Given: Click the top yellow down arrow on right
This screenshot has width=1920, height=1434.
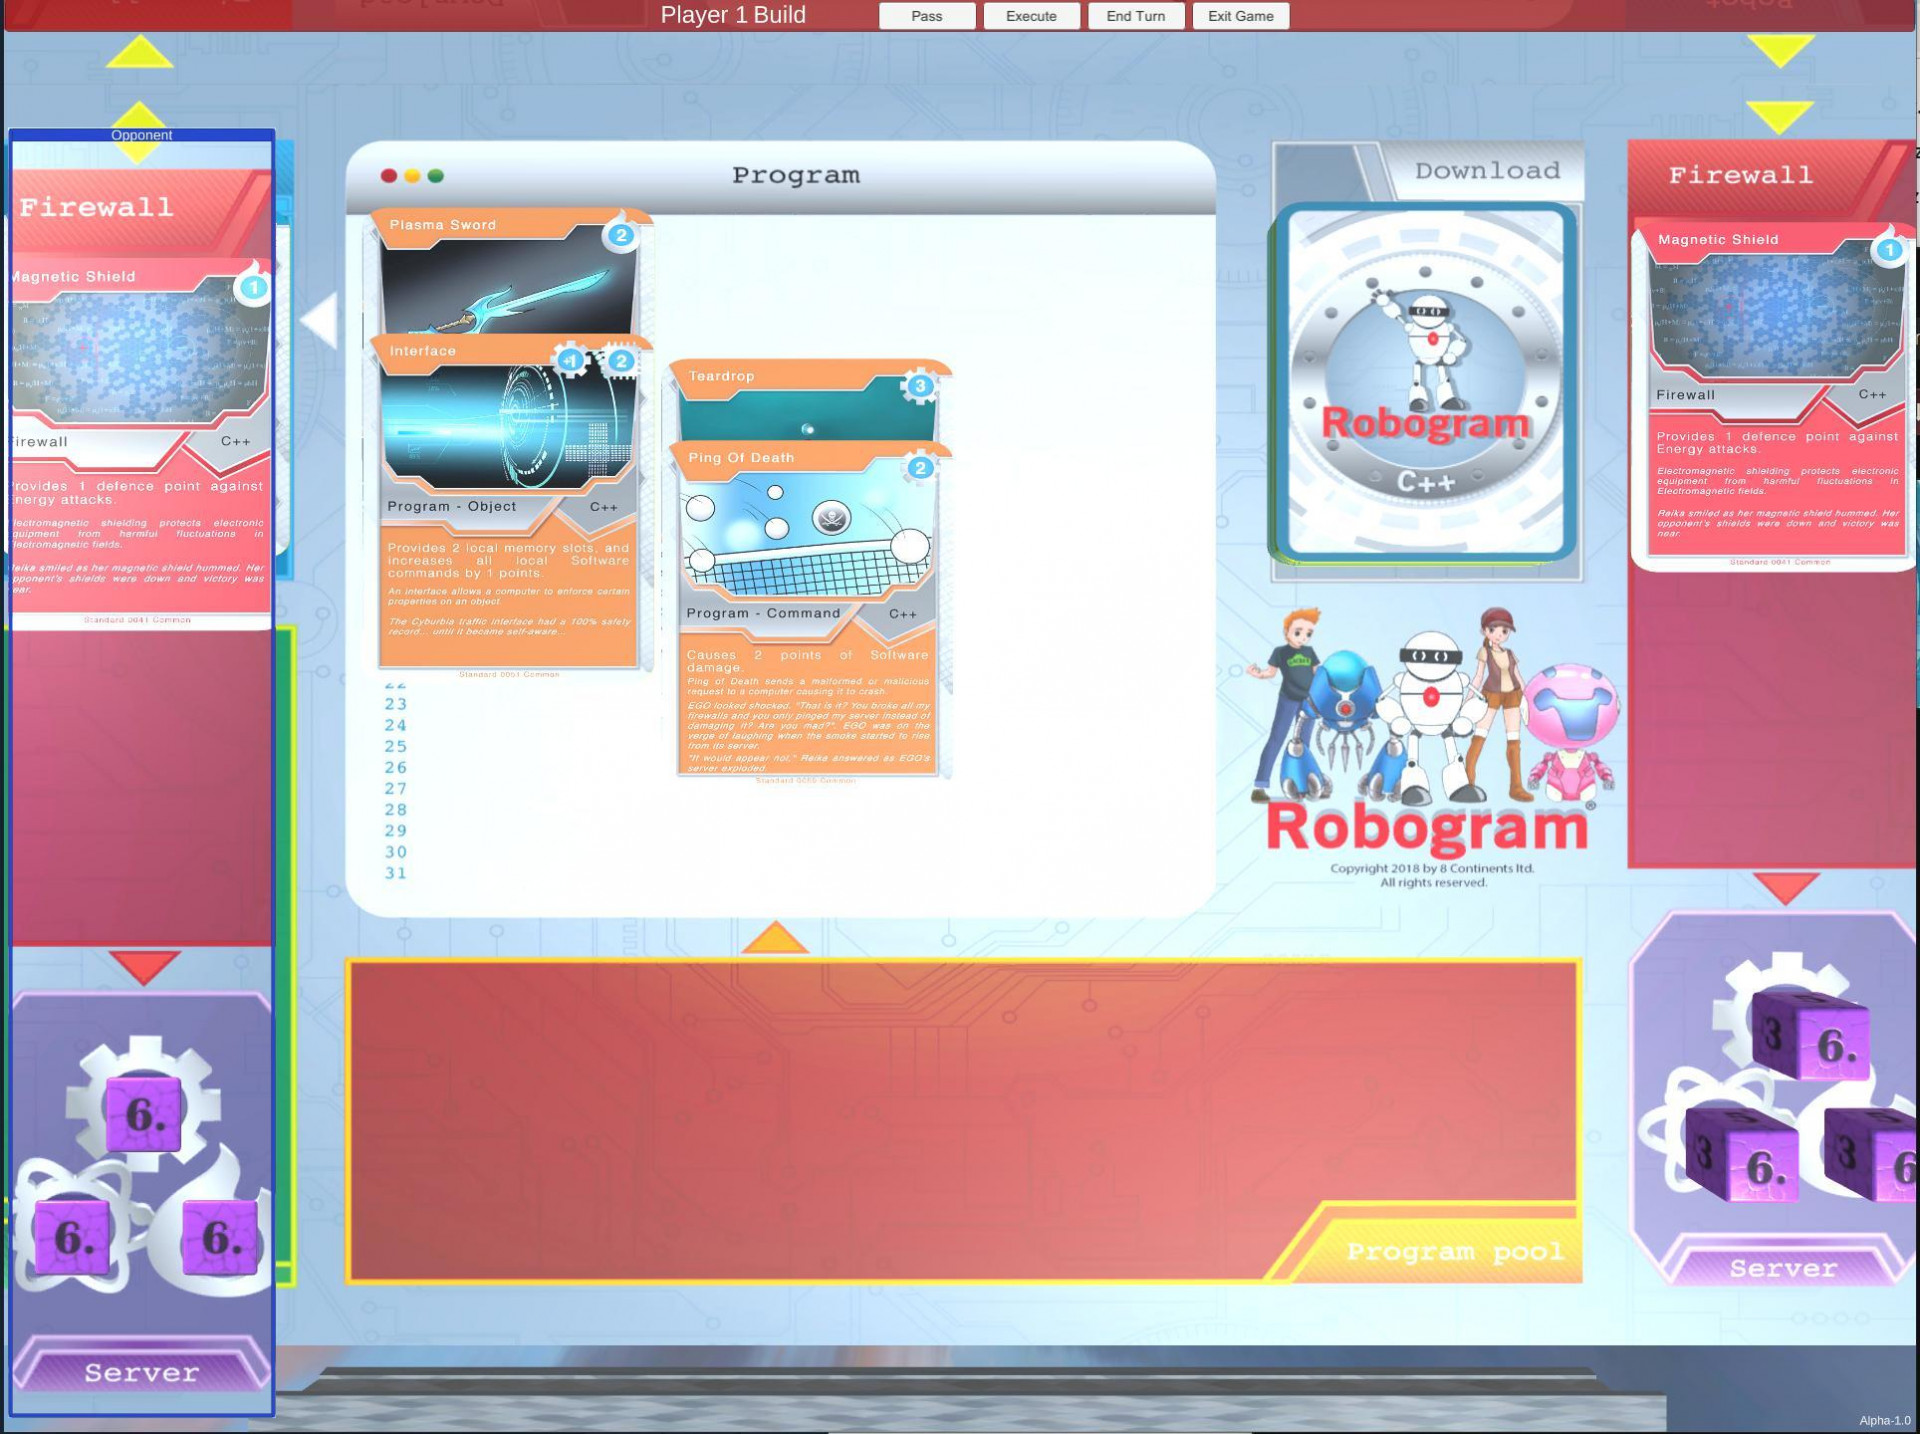Looking at the screenshot, I should point(1781,51).
